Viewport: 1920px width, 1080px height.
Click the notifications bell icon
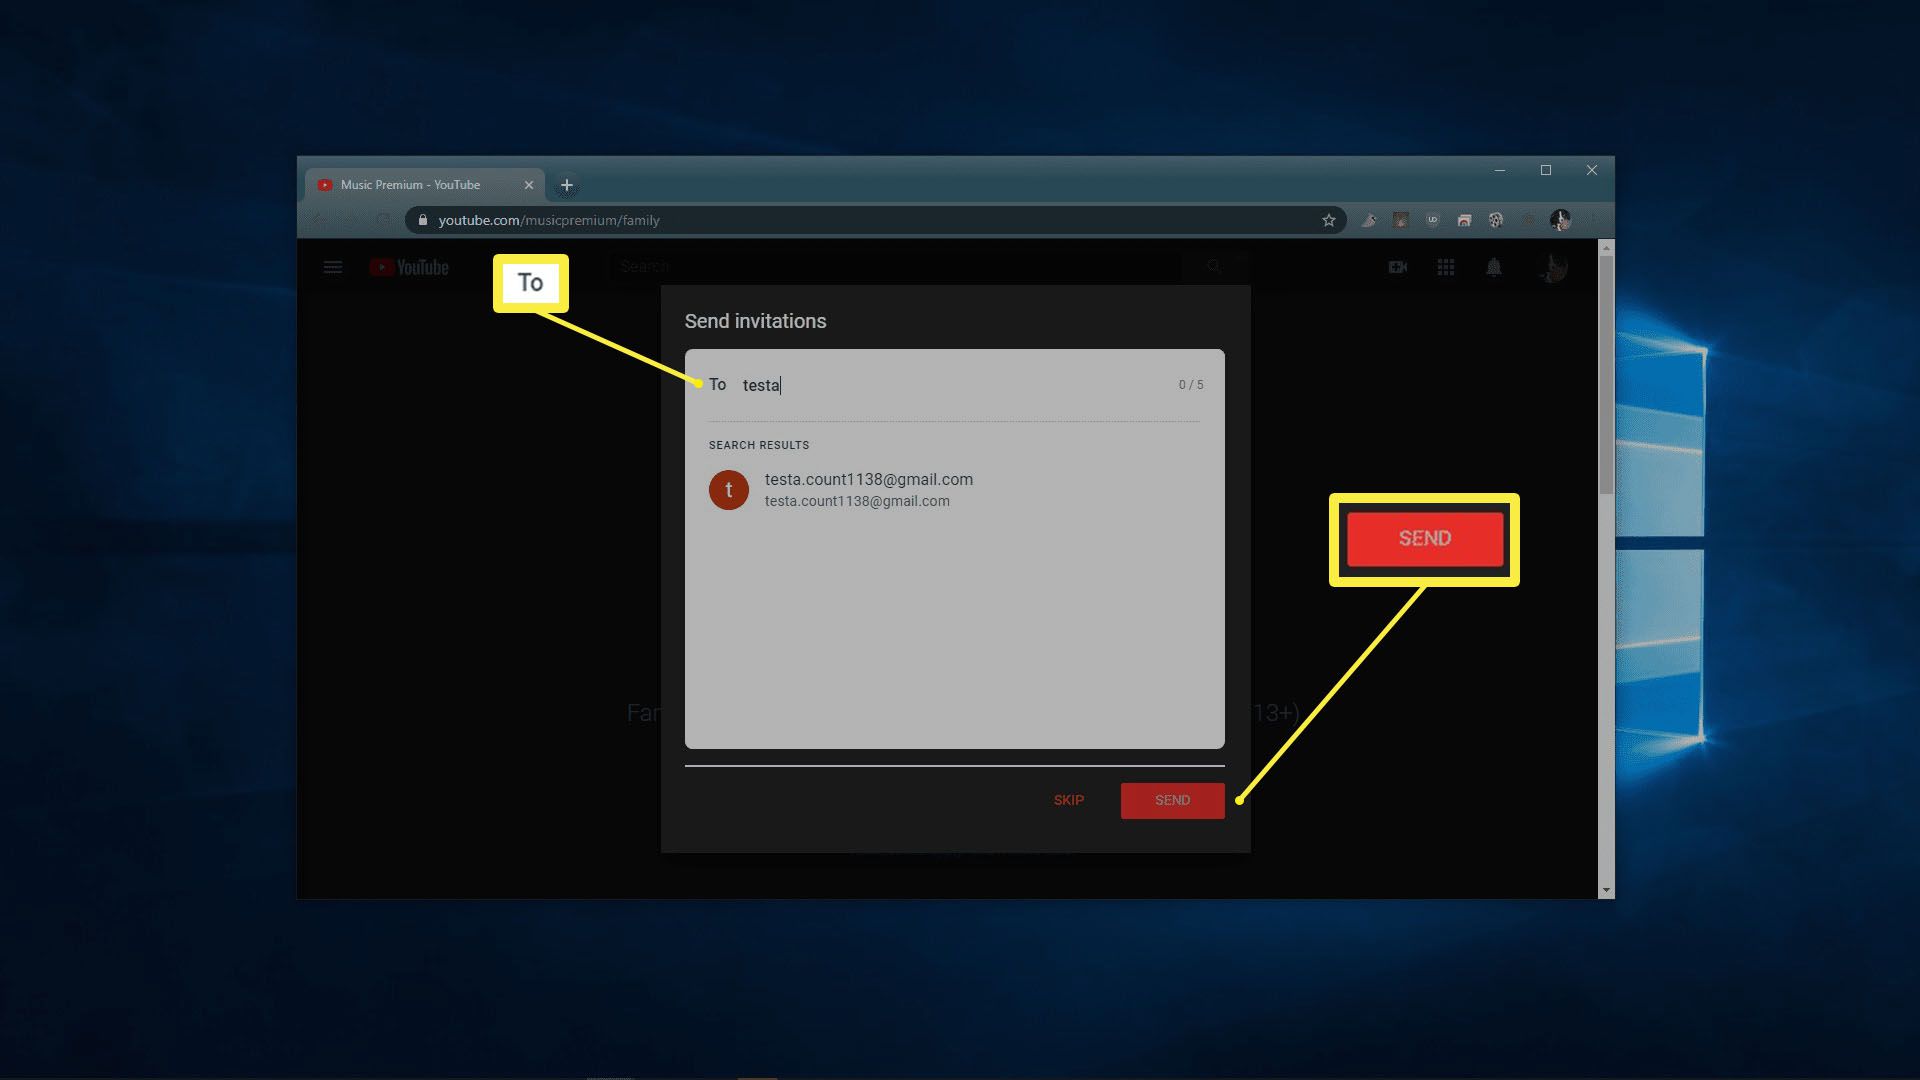[x=1494, y=268]
